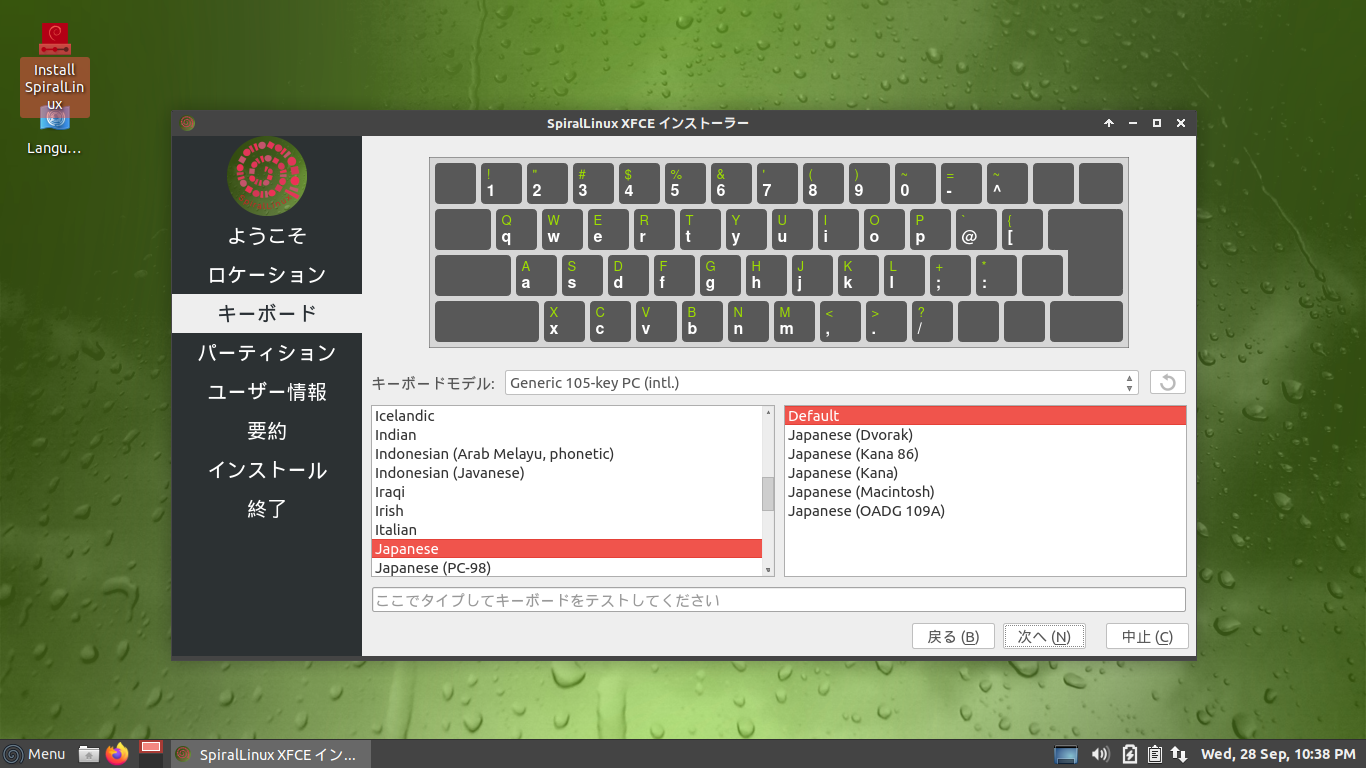Click the SpiralLinux spiral logo in the sidebar
The width and height of the screenshot is (1366, 768).
tap(266, 176)
